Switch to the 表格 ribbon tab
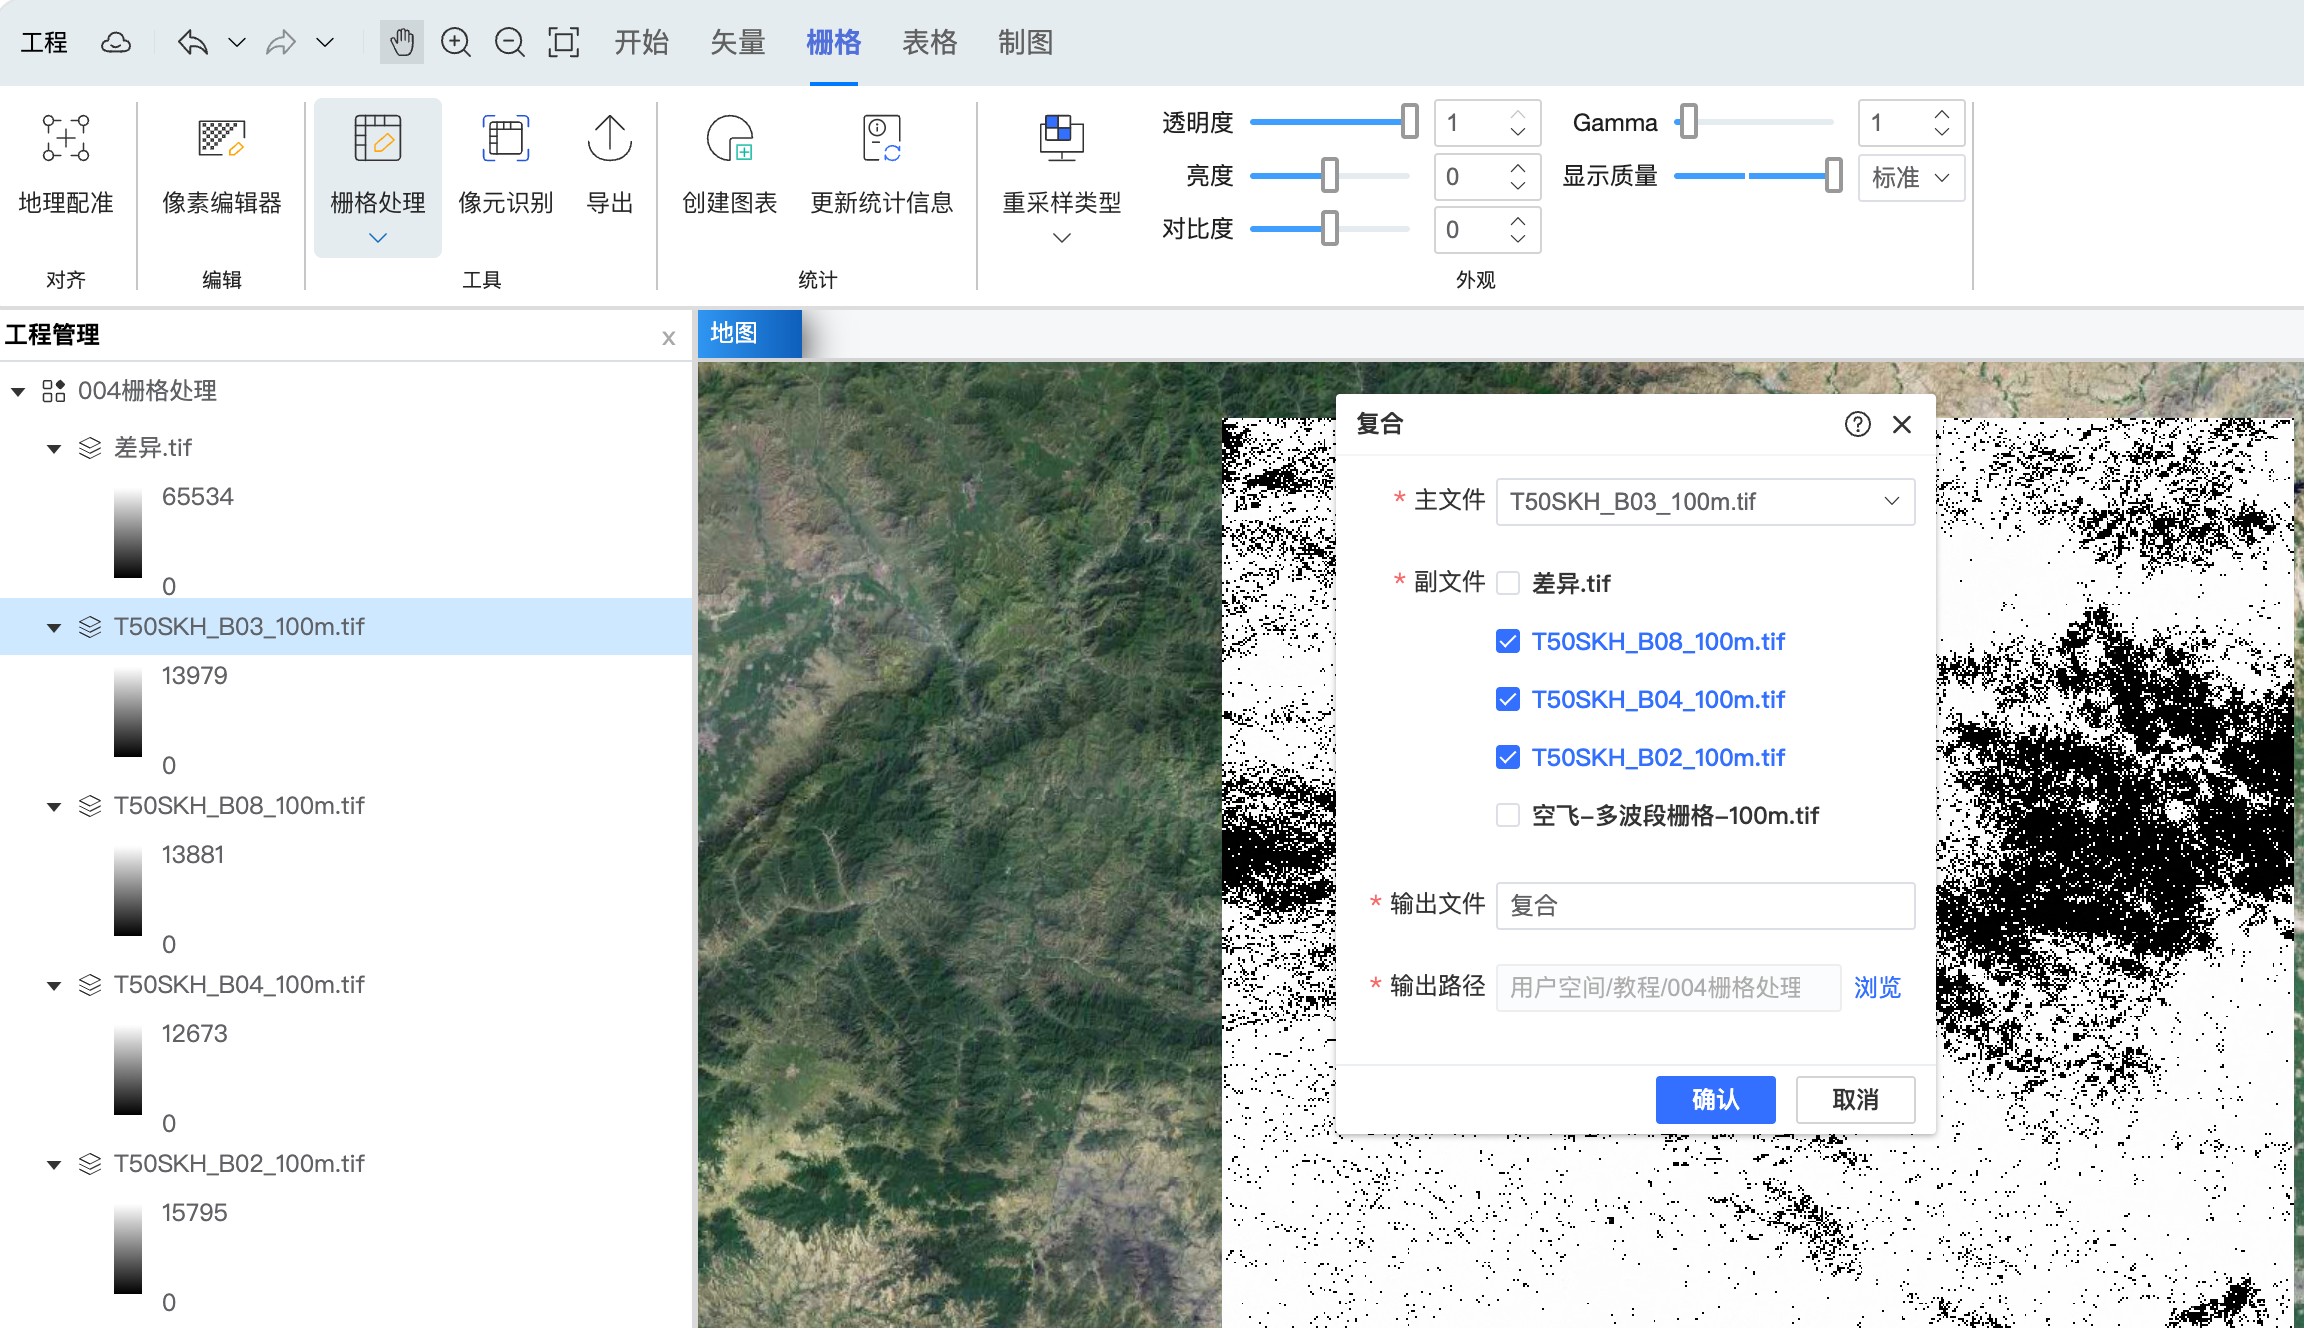Image resolution: width=2304 pixels, height=1328 pixels. point(930,42)
